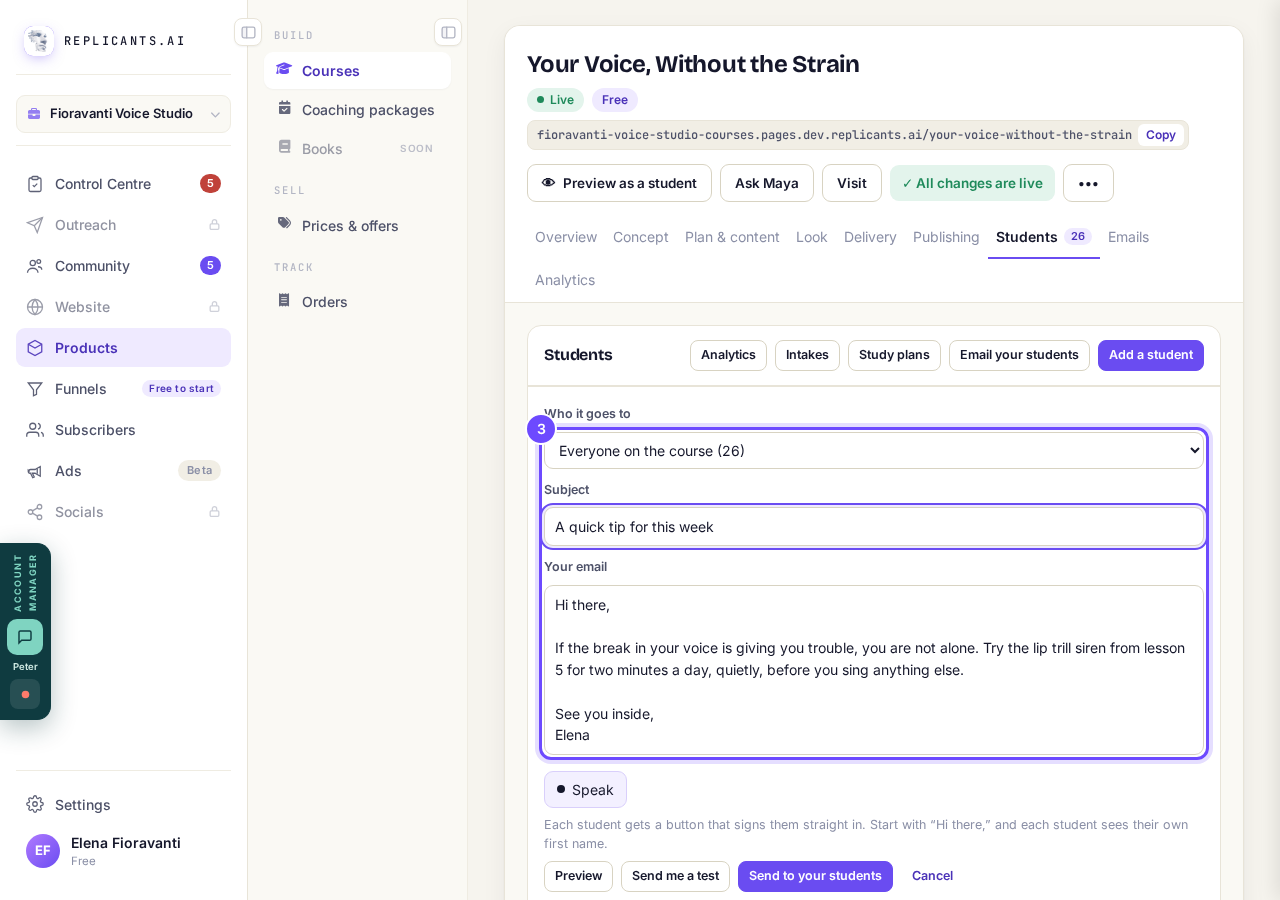Toggle the Speak dictation button
The width and height of the screenshot is (1280, 900).
585,790
